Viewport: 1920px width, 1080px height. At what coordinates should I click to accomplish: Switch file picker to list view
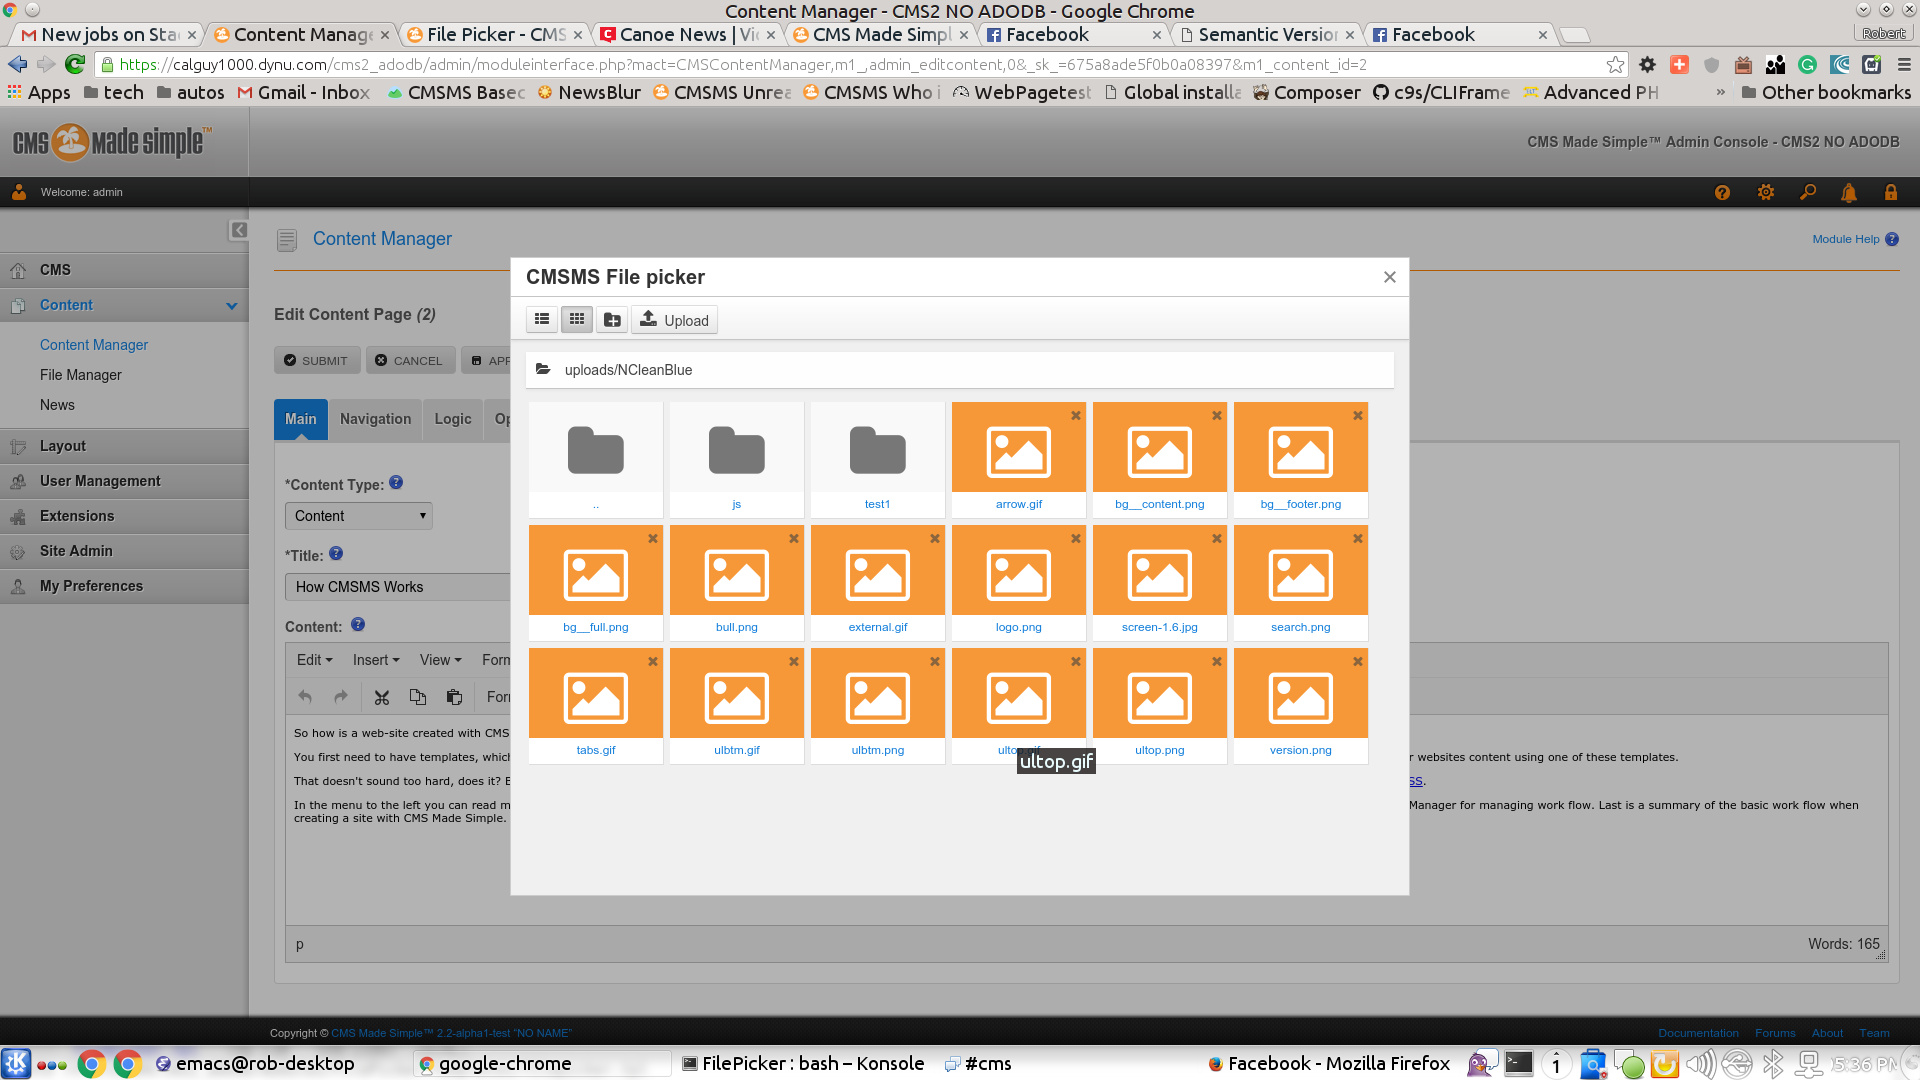(x=542, y=320)
